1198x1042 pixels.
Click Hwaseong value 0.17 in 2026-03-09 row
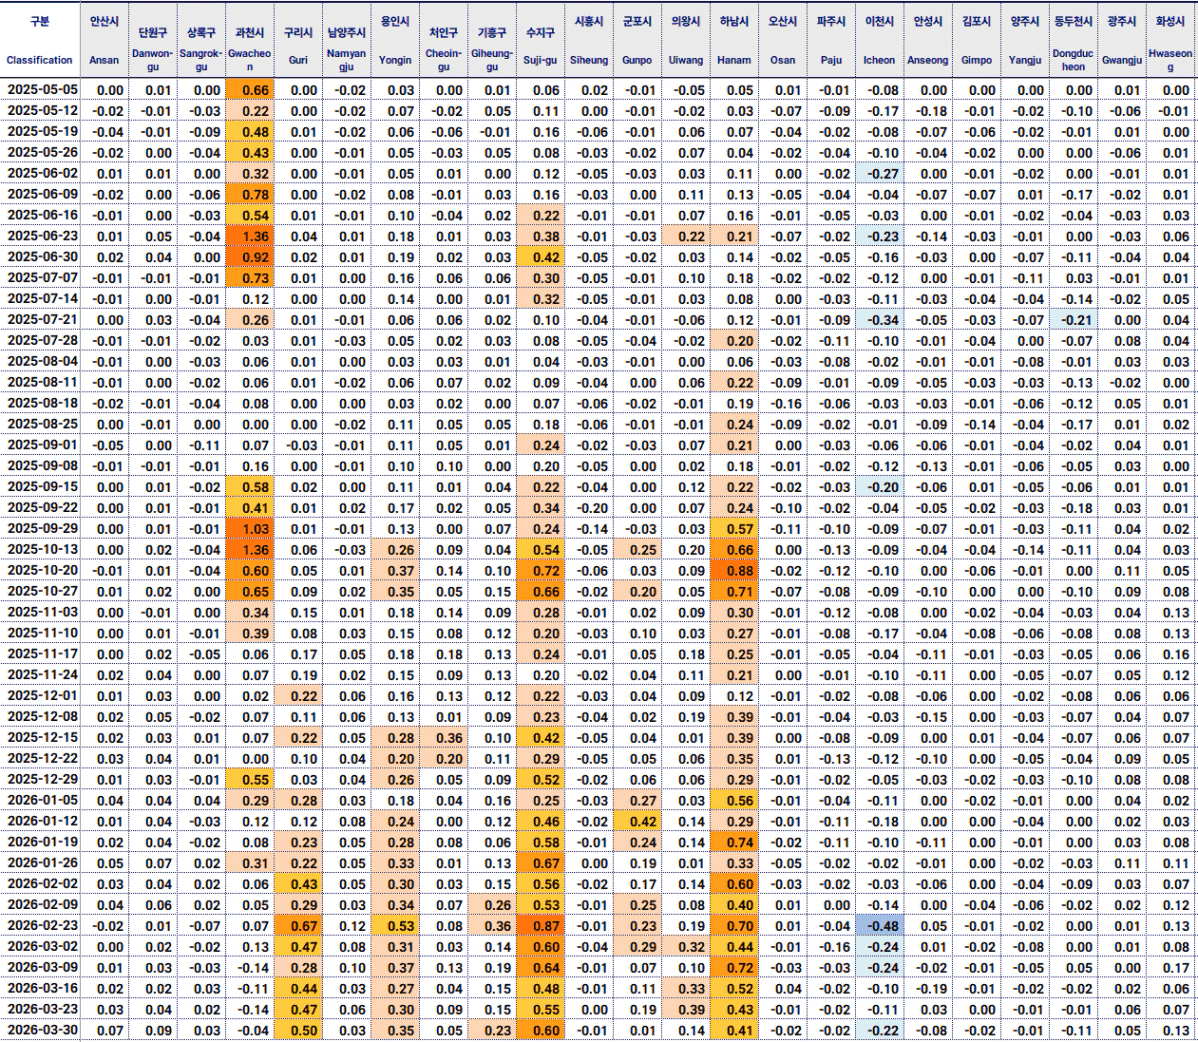pos(1170,968)
